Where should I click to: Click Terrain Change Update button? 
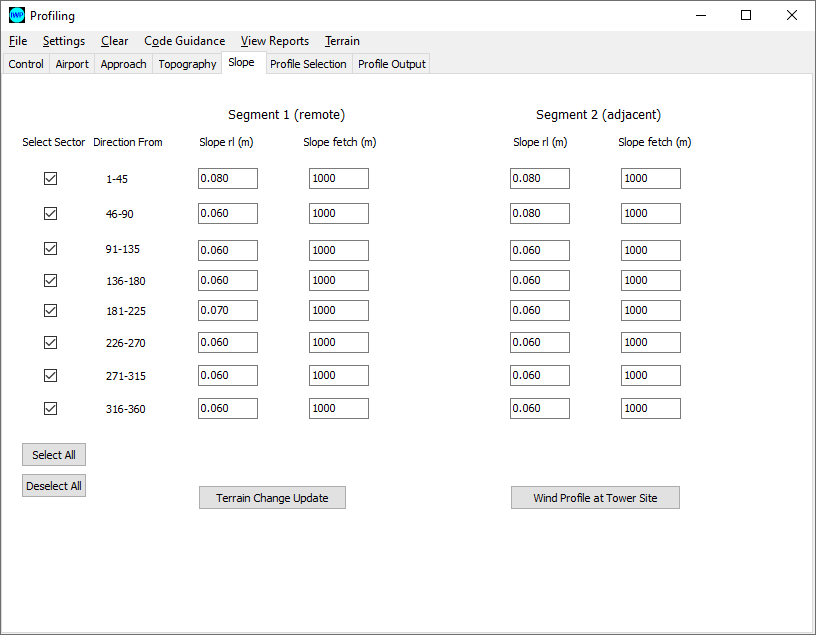(x=272, y=497)
